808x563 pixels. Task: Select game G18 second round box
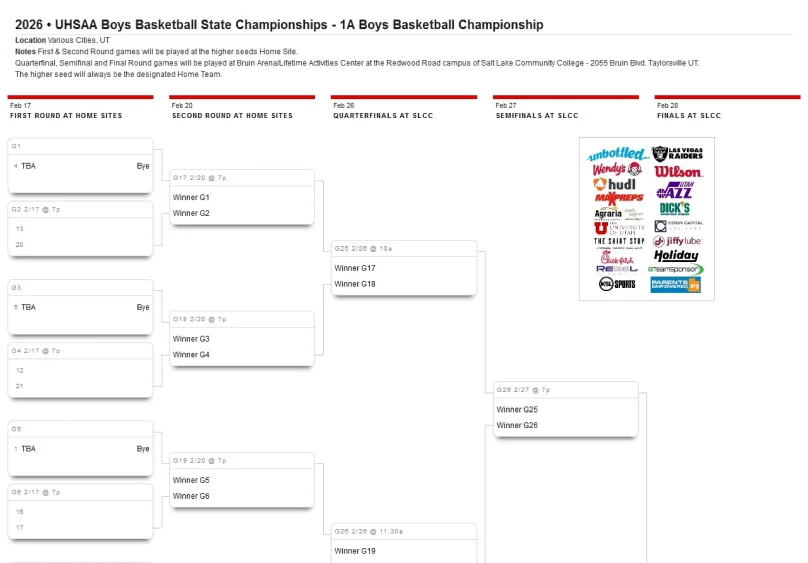tap(242, 339)
